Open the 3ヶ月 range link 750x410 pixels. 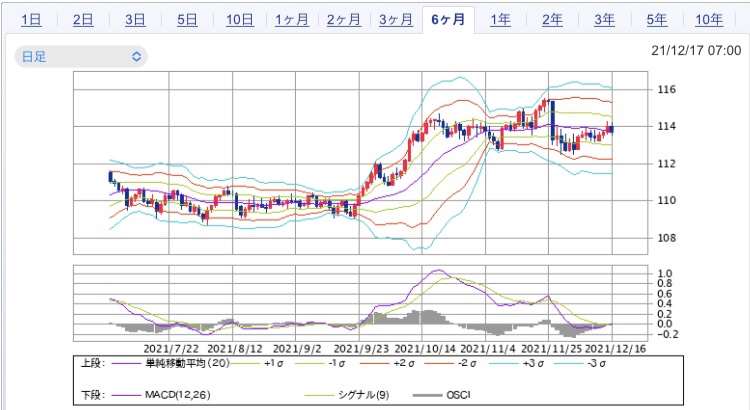click(x=396, y=20)
